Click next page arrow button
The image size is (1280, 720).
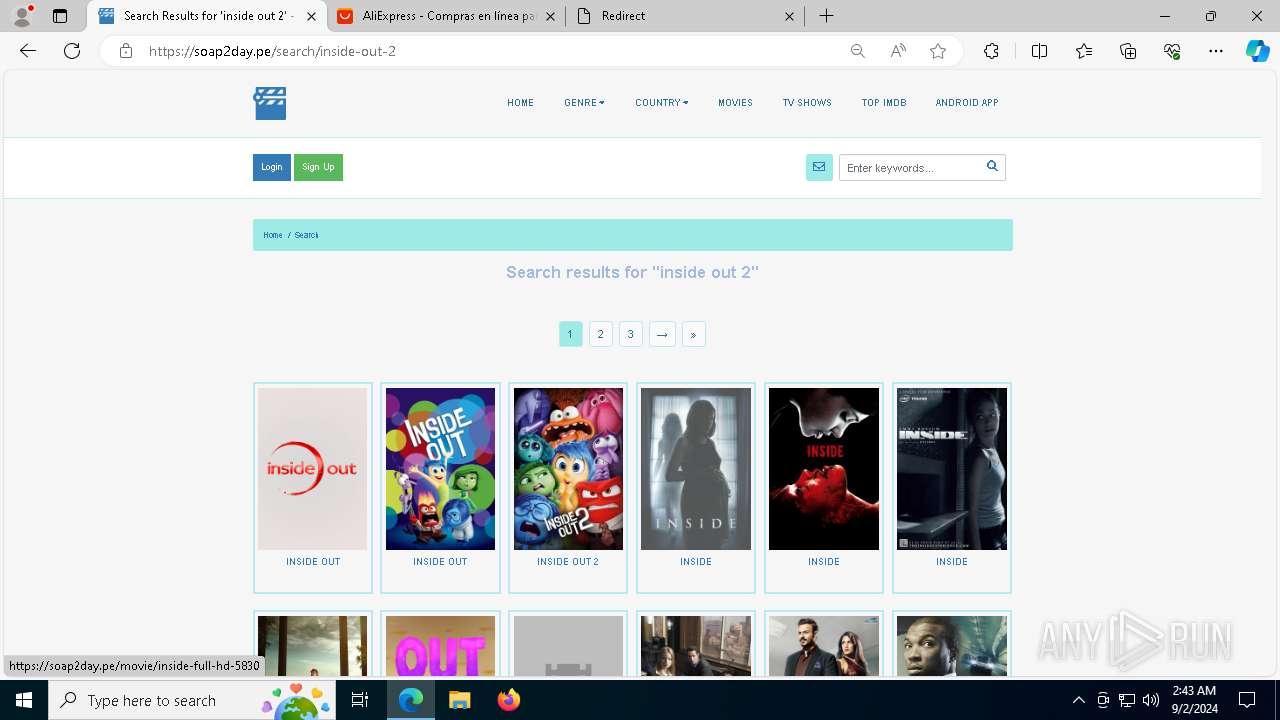point(662,334)
